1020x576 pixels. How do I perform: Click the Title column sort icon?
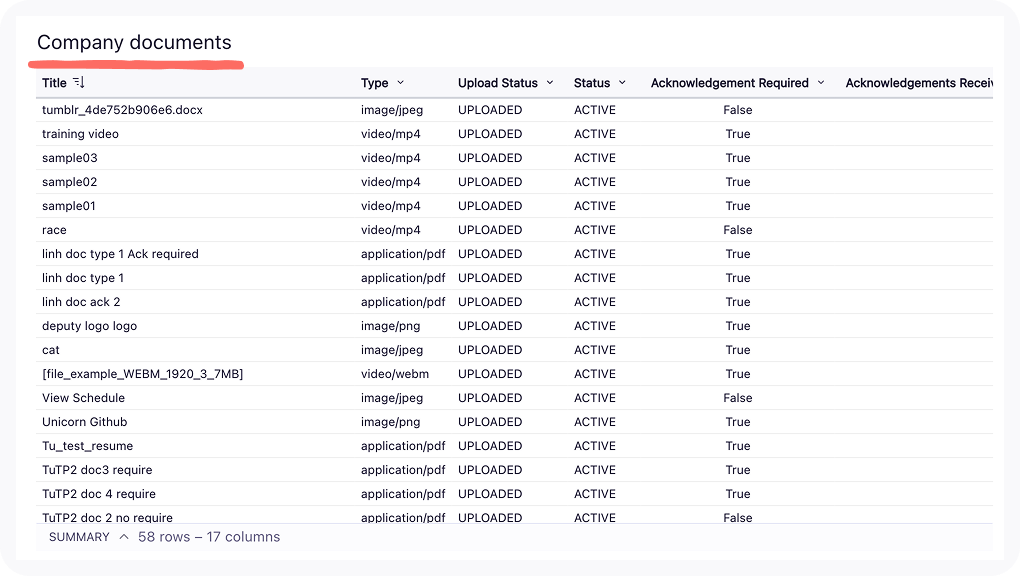pyautogui.click(x=79, y=83)
